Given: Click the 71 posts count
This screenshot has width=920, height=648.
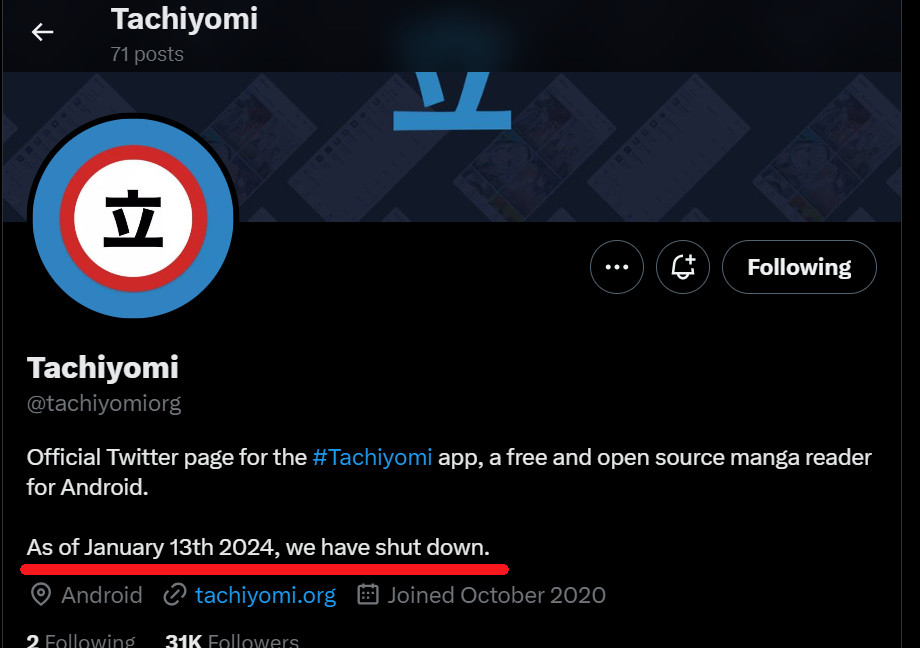Looking at the screenshot, I should pos(147,54).
